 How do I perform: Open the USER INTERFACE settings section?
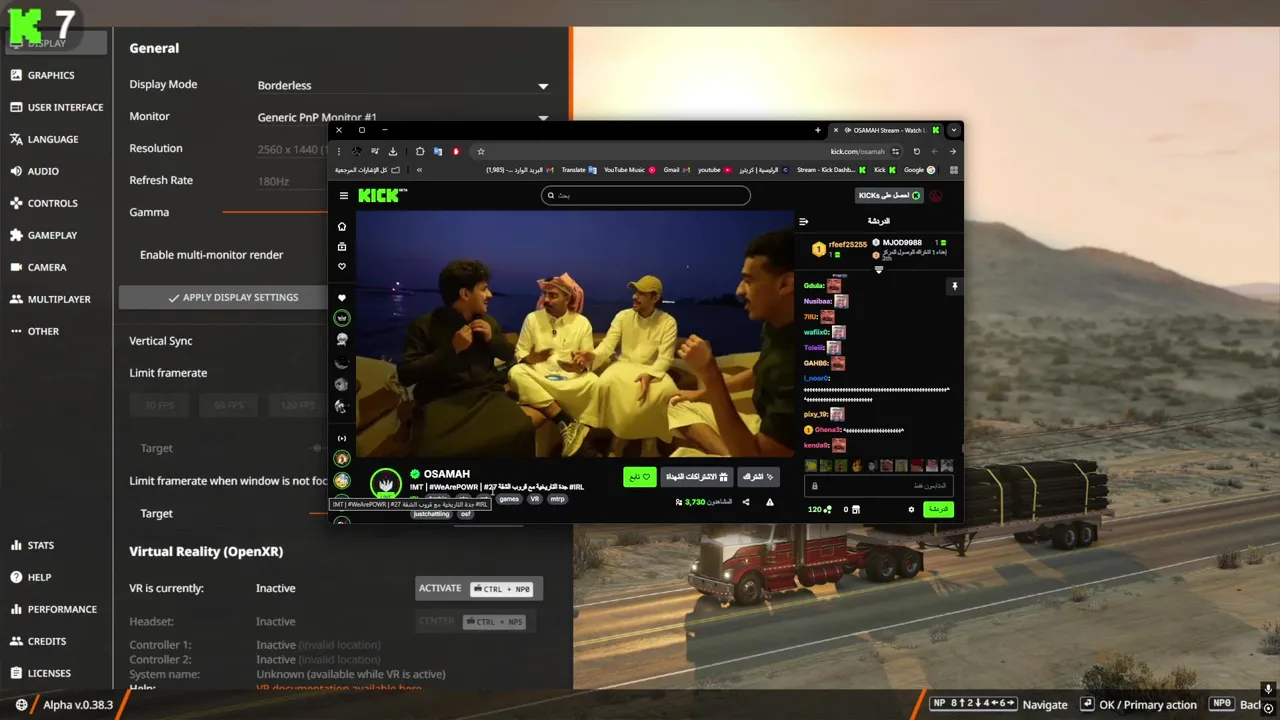(x=57, y=107)
